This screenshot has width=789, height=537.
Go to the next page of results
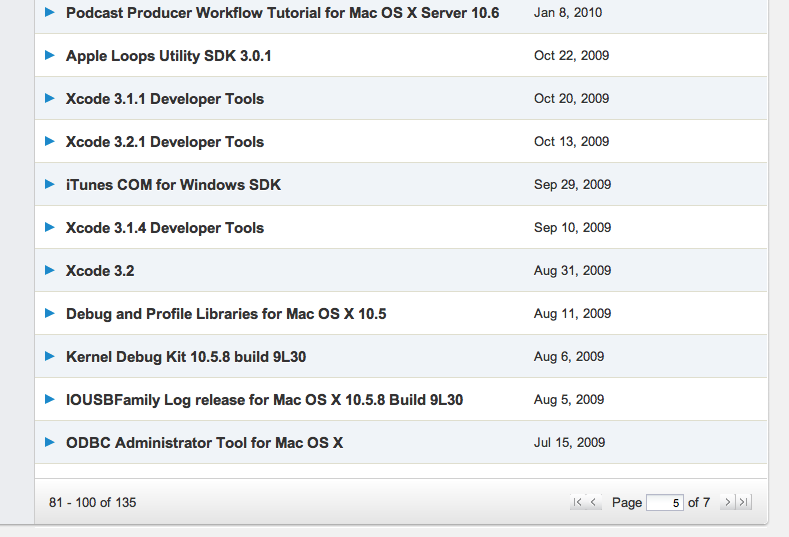tap(727, 502)
